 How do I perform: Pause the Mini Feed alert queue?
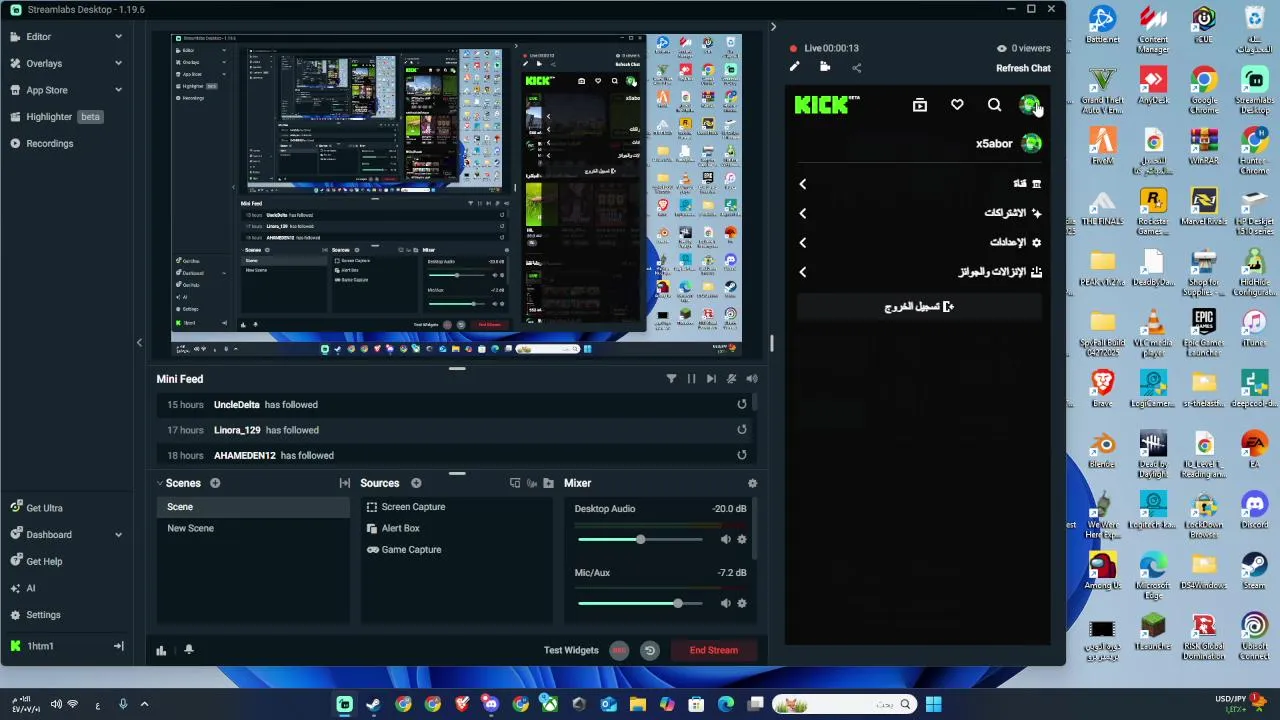(x=691, y=379)
